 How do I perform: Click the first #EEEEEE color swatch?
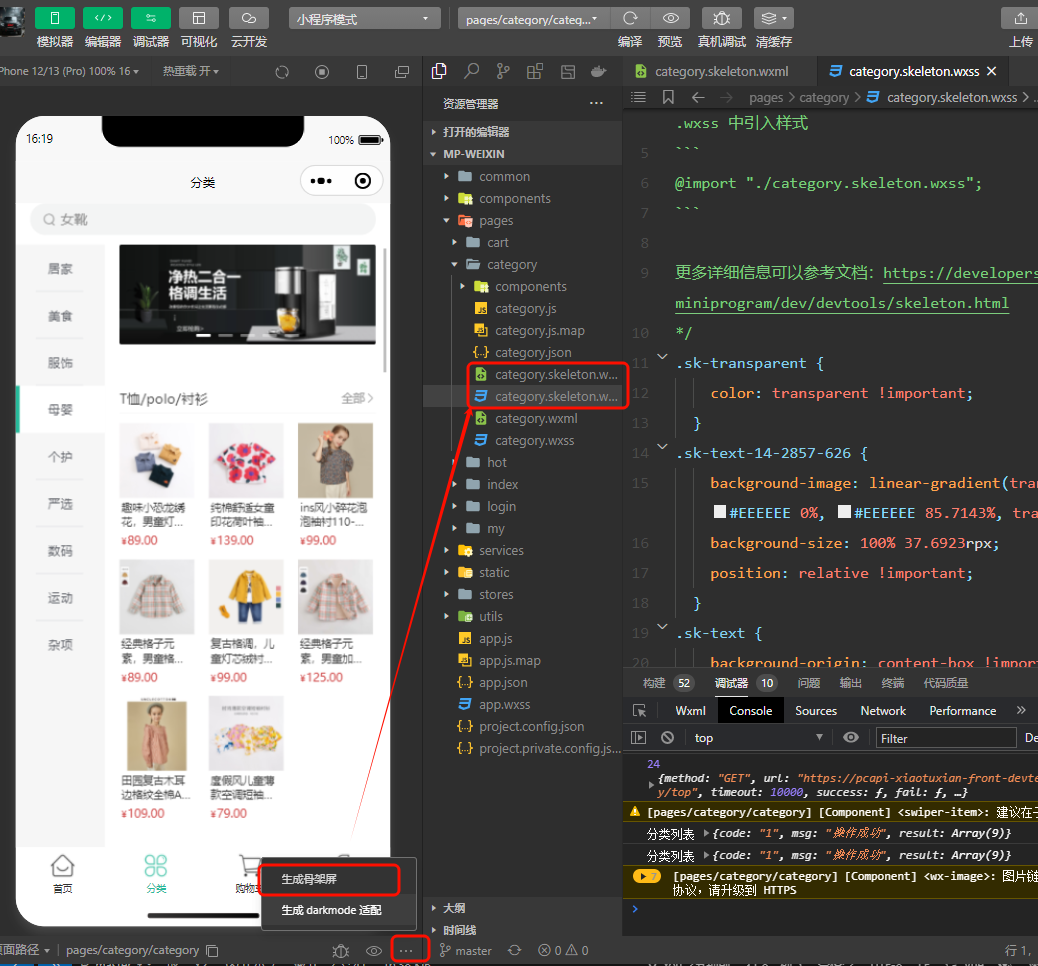[x=720, y=511]
